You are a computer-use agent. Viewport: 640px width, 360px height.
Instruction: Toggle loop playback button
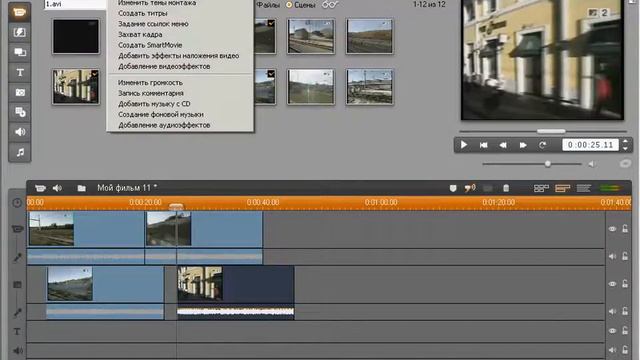(542, 145)
